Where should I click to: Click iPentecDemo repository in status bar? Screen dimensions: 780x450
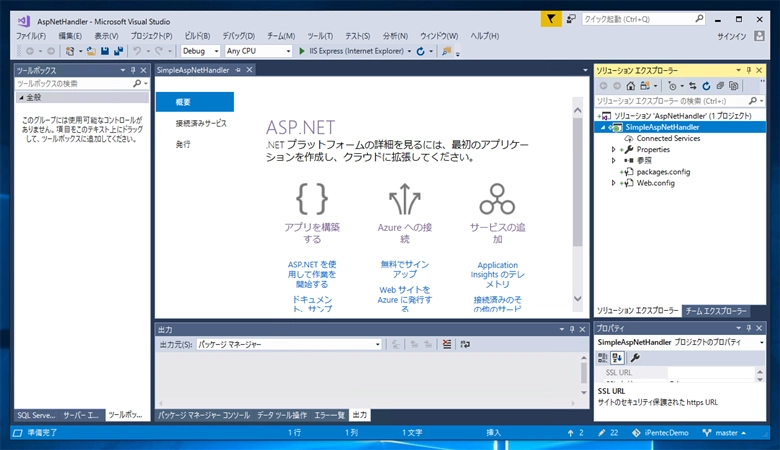click(660, 433)
